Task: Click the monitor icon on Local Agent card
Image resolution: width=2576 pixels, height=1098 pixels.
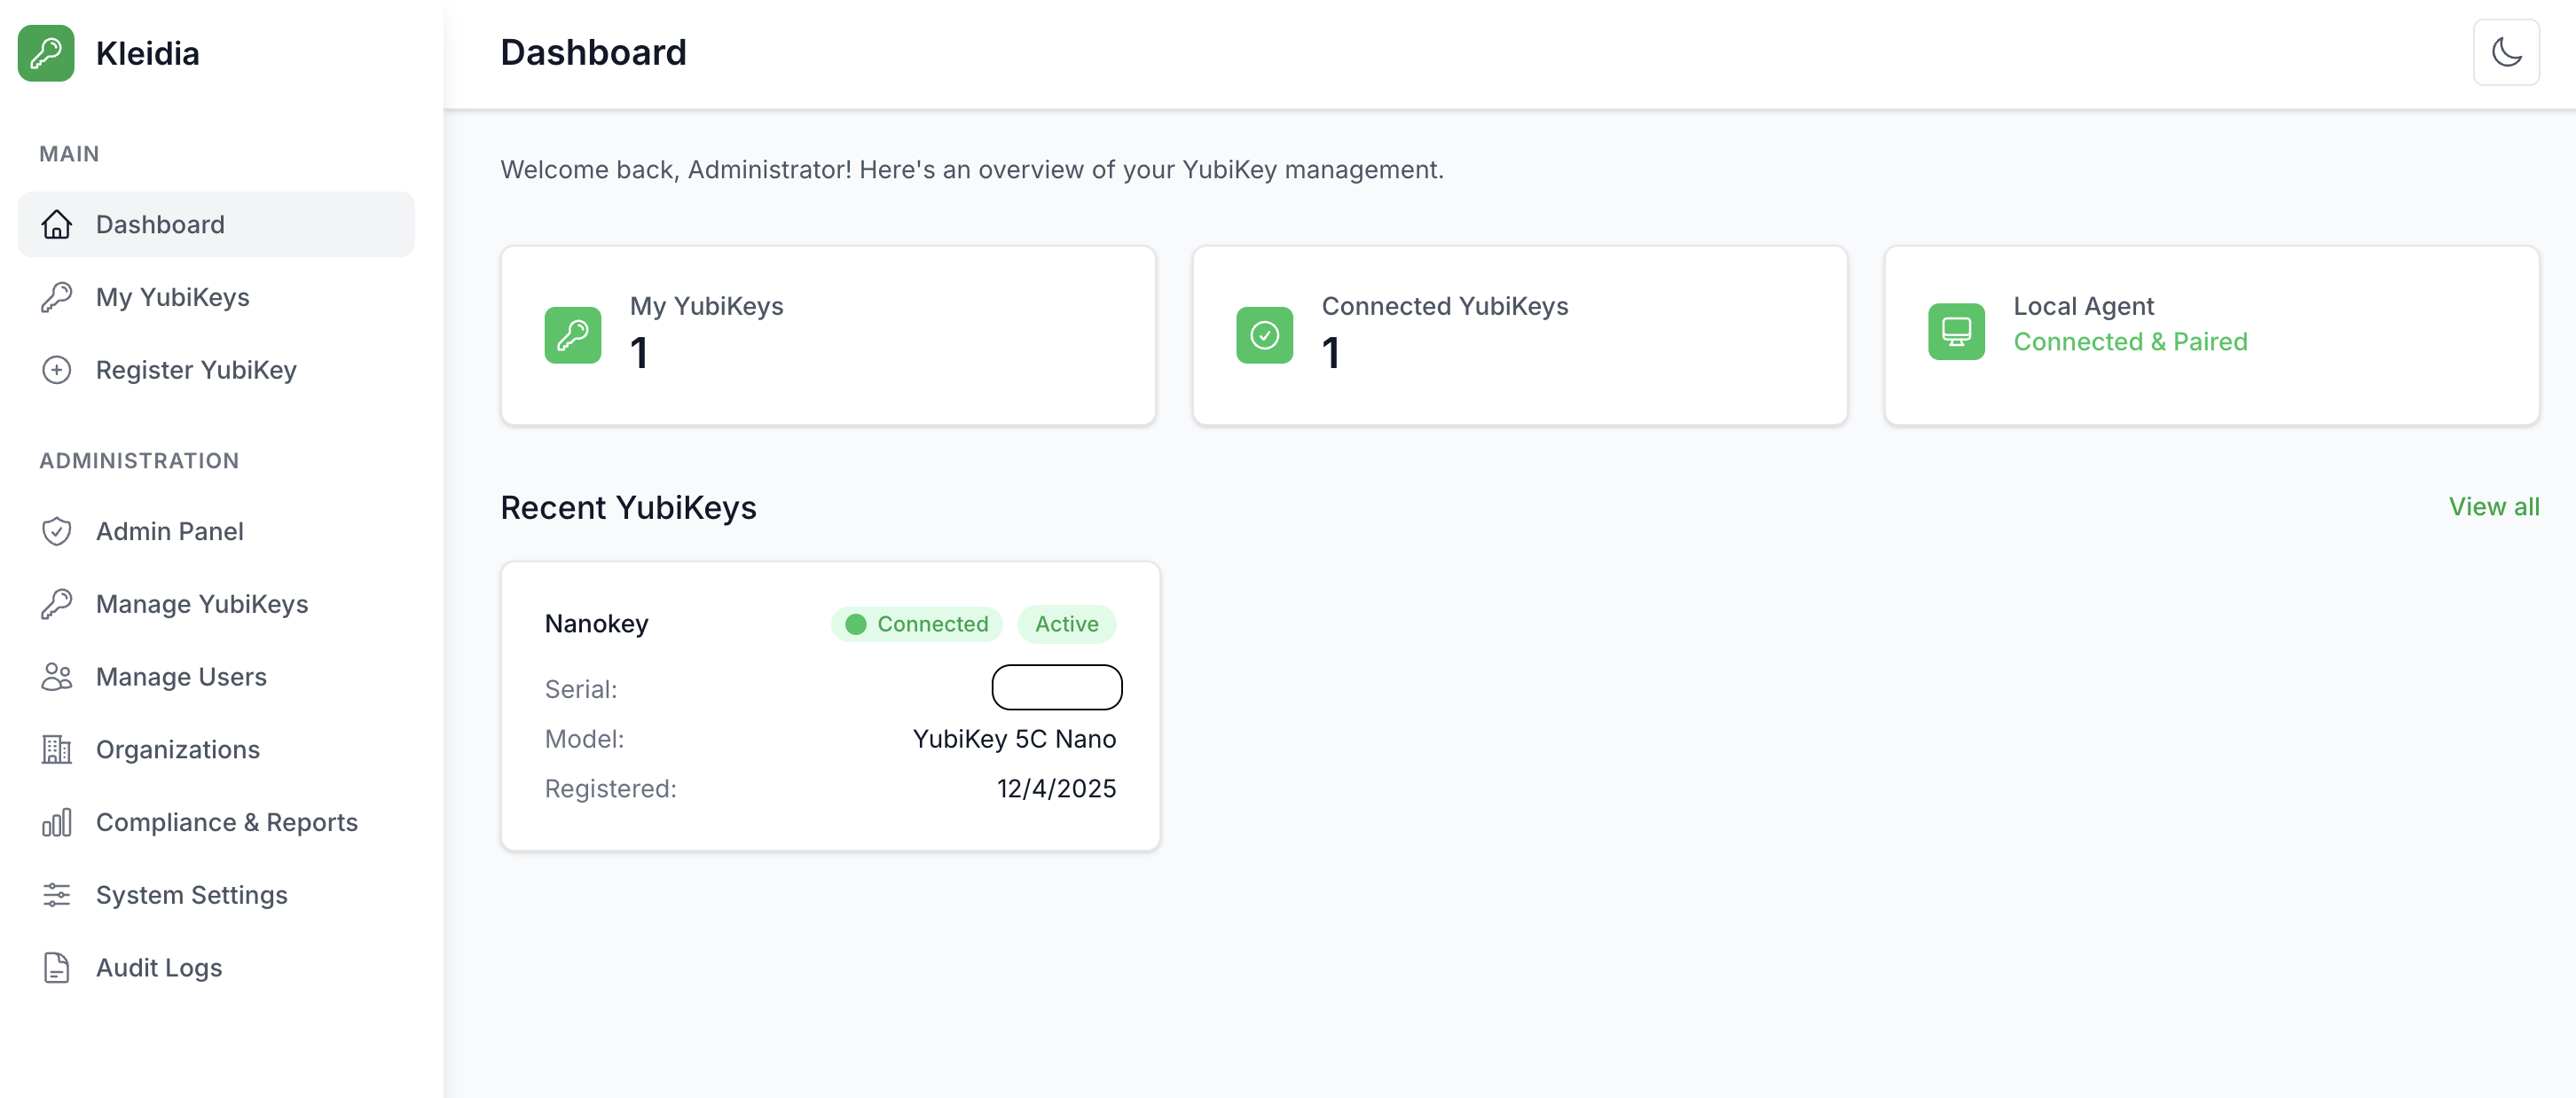Action: pyautogui.click(x=1957, y=331)
